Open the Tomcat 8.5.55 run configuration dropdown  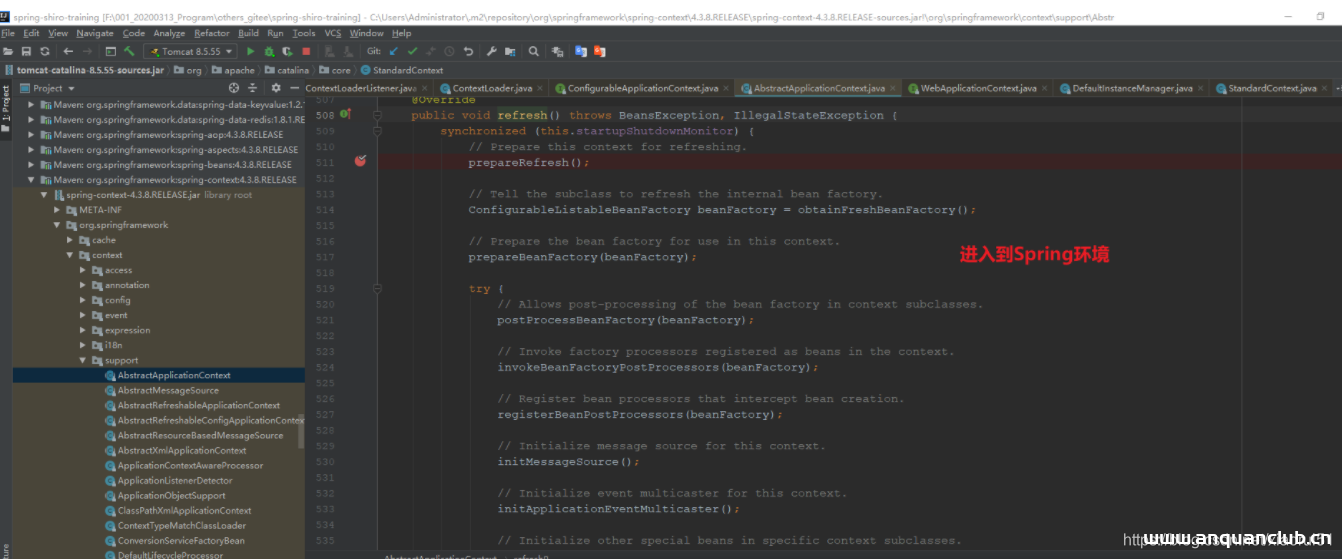tap(190, 51)
